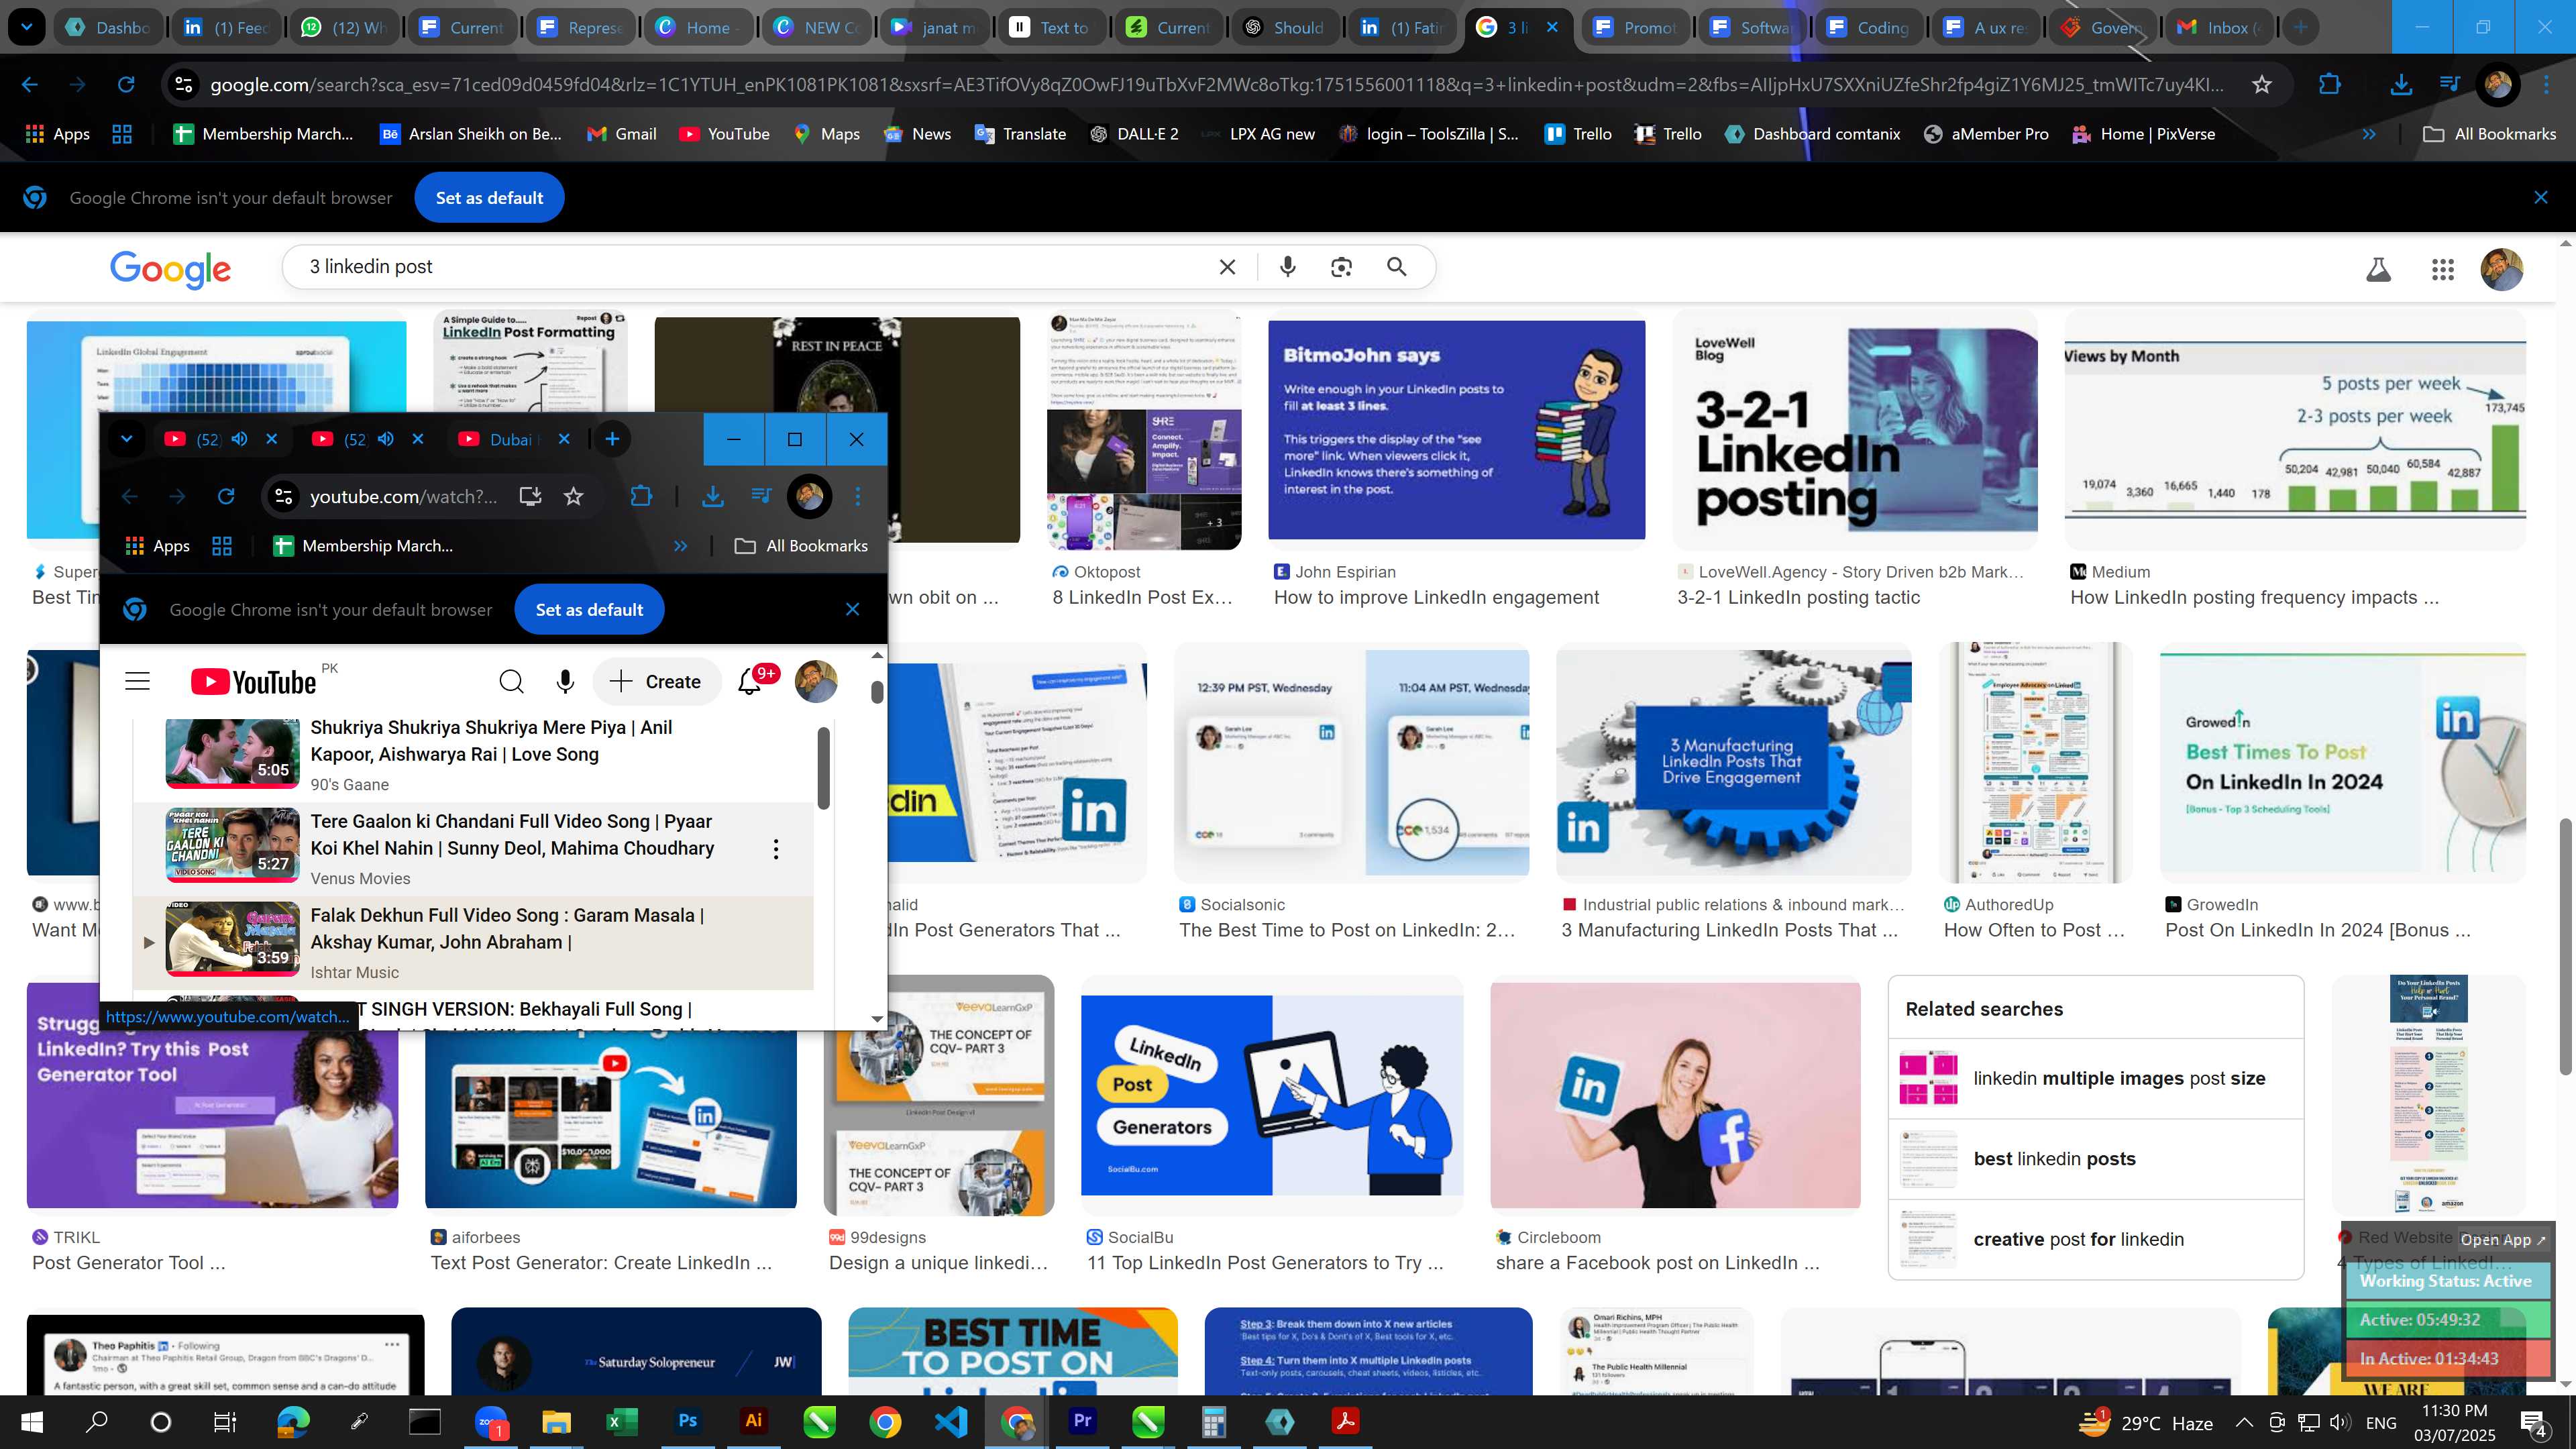The height and width of the screenshot is (1449, 2576).
Task: Click the YouTube window page scrollbar thumb
Action: click(877, 692)
